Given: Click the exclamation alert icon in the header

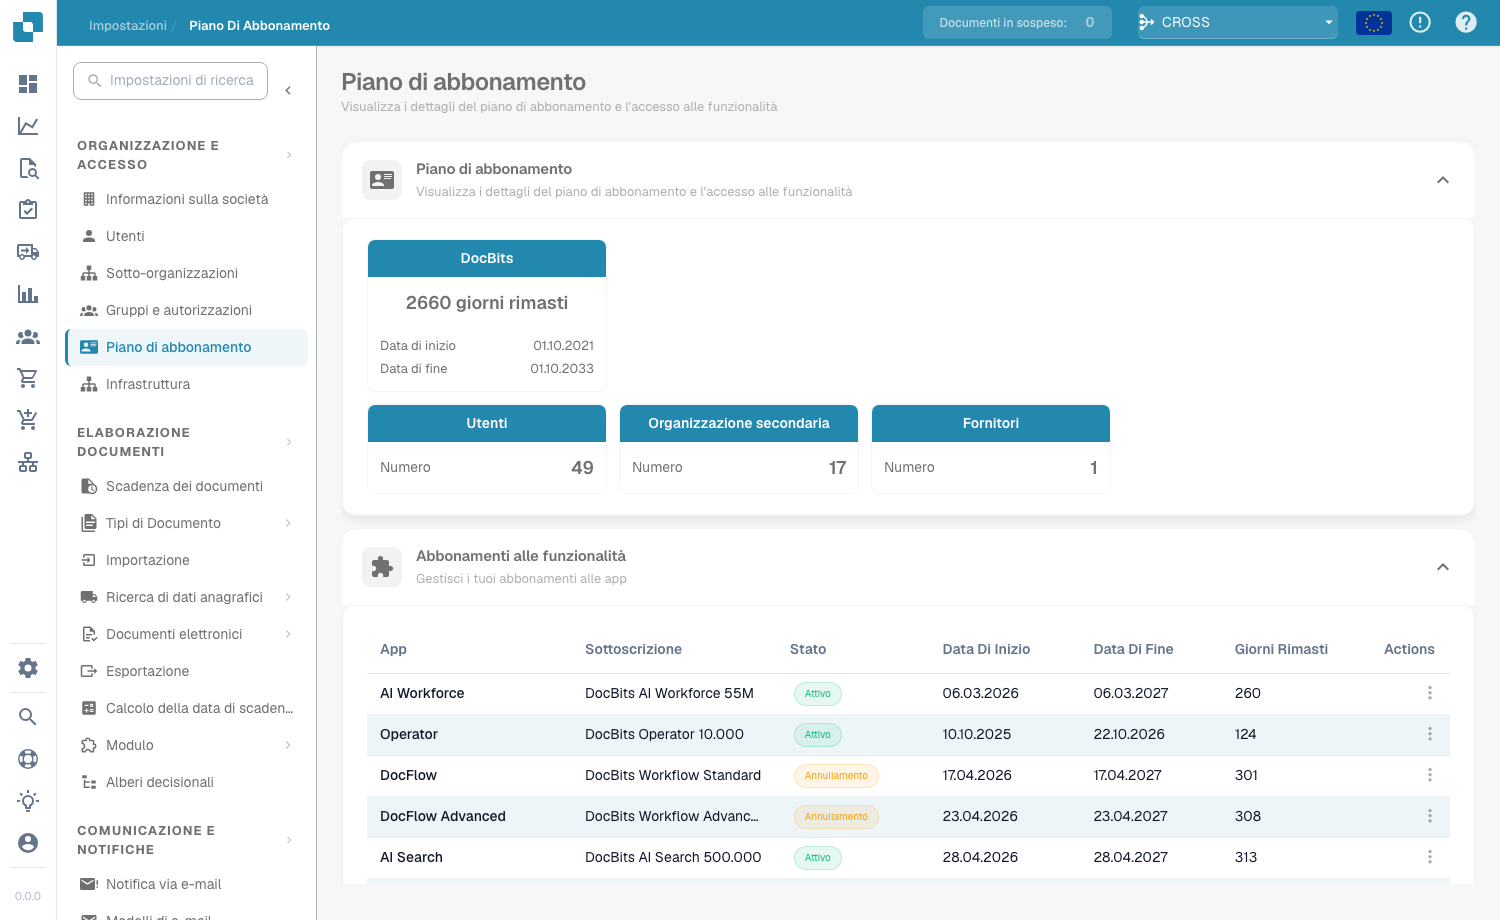Looking at the screenshot, I should 1420,22.
